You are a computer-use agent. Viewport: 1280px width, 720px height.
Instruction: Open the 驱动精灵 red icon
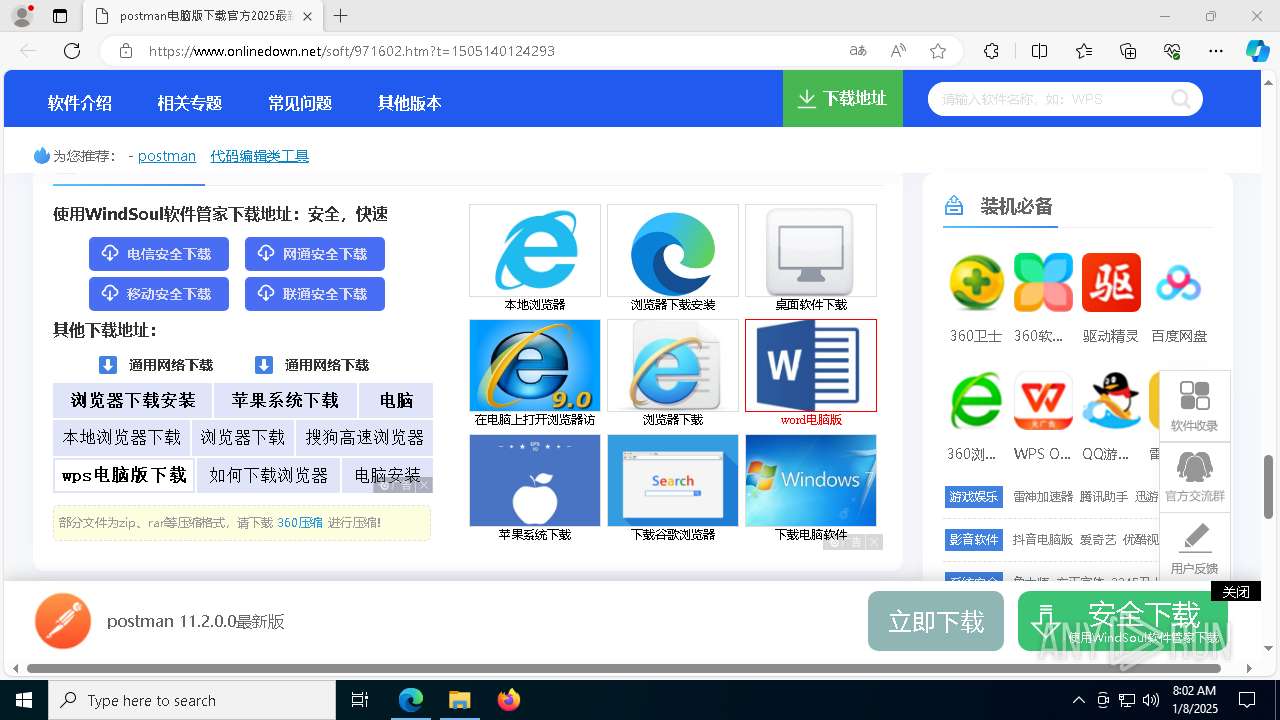tap(1111, 283)
